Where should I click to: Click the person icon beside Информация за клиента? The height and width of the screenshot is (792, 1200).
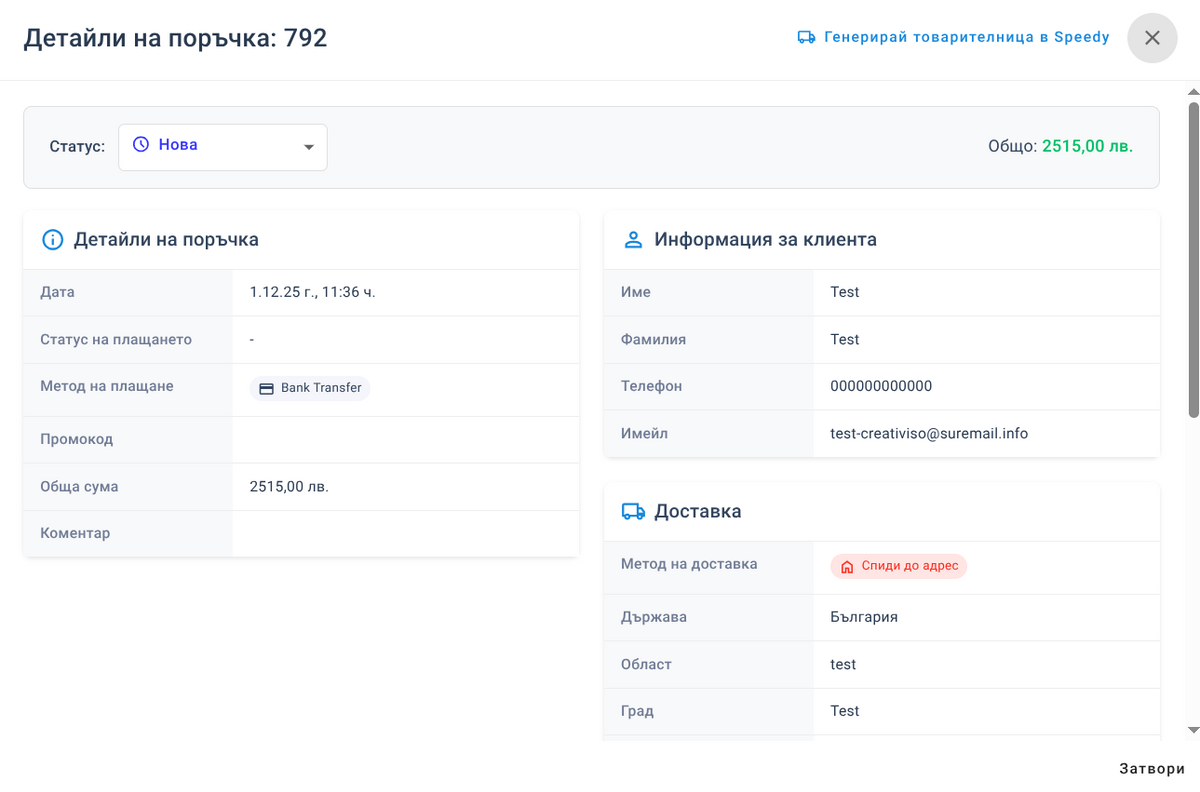click(x=633, y=240)
